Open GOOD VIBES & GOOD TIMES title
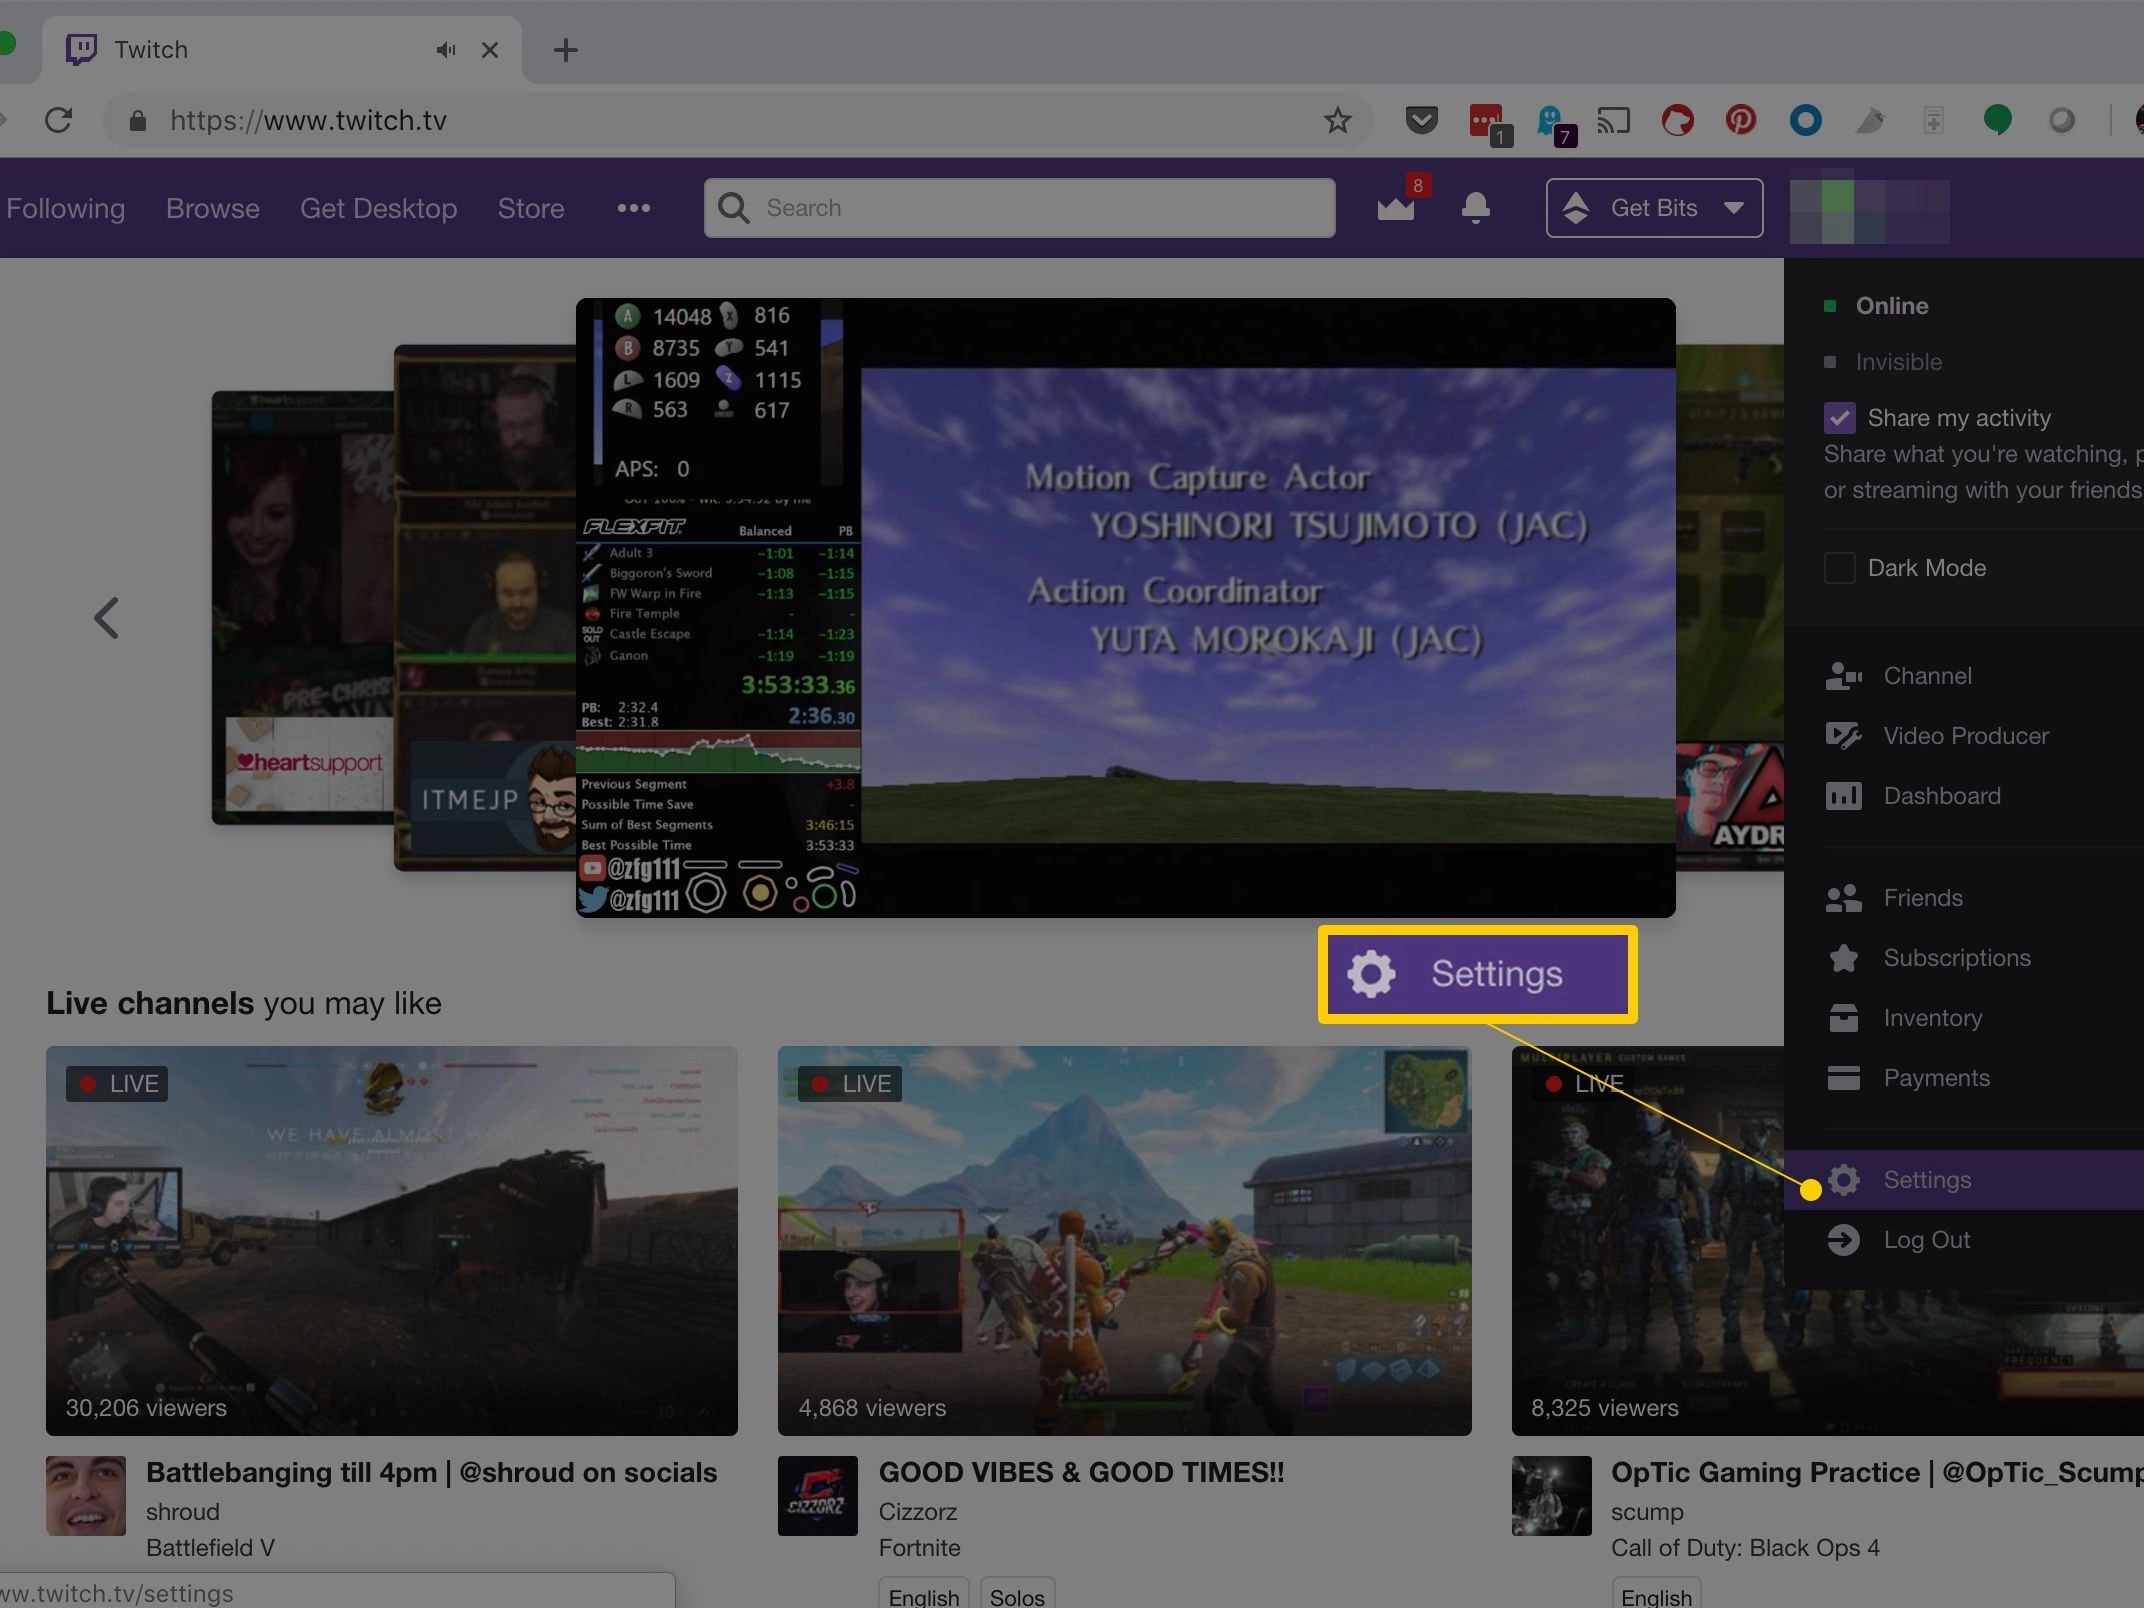Image resolution: width=2144 pixels, height=1608 pixels. [x=1081, y=1472]
